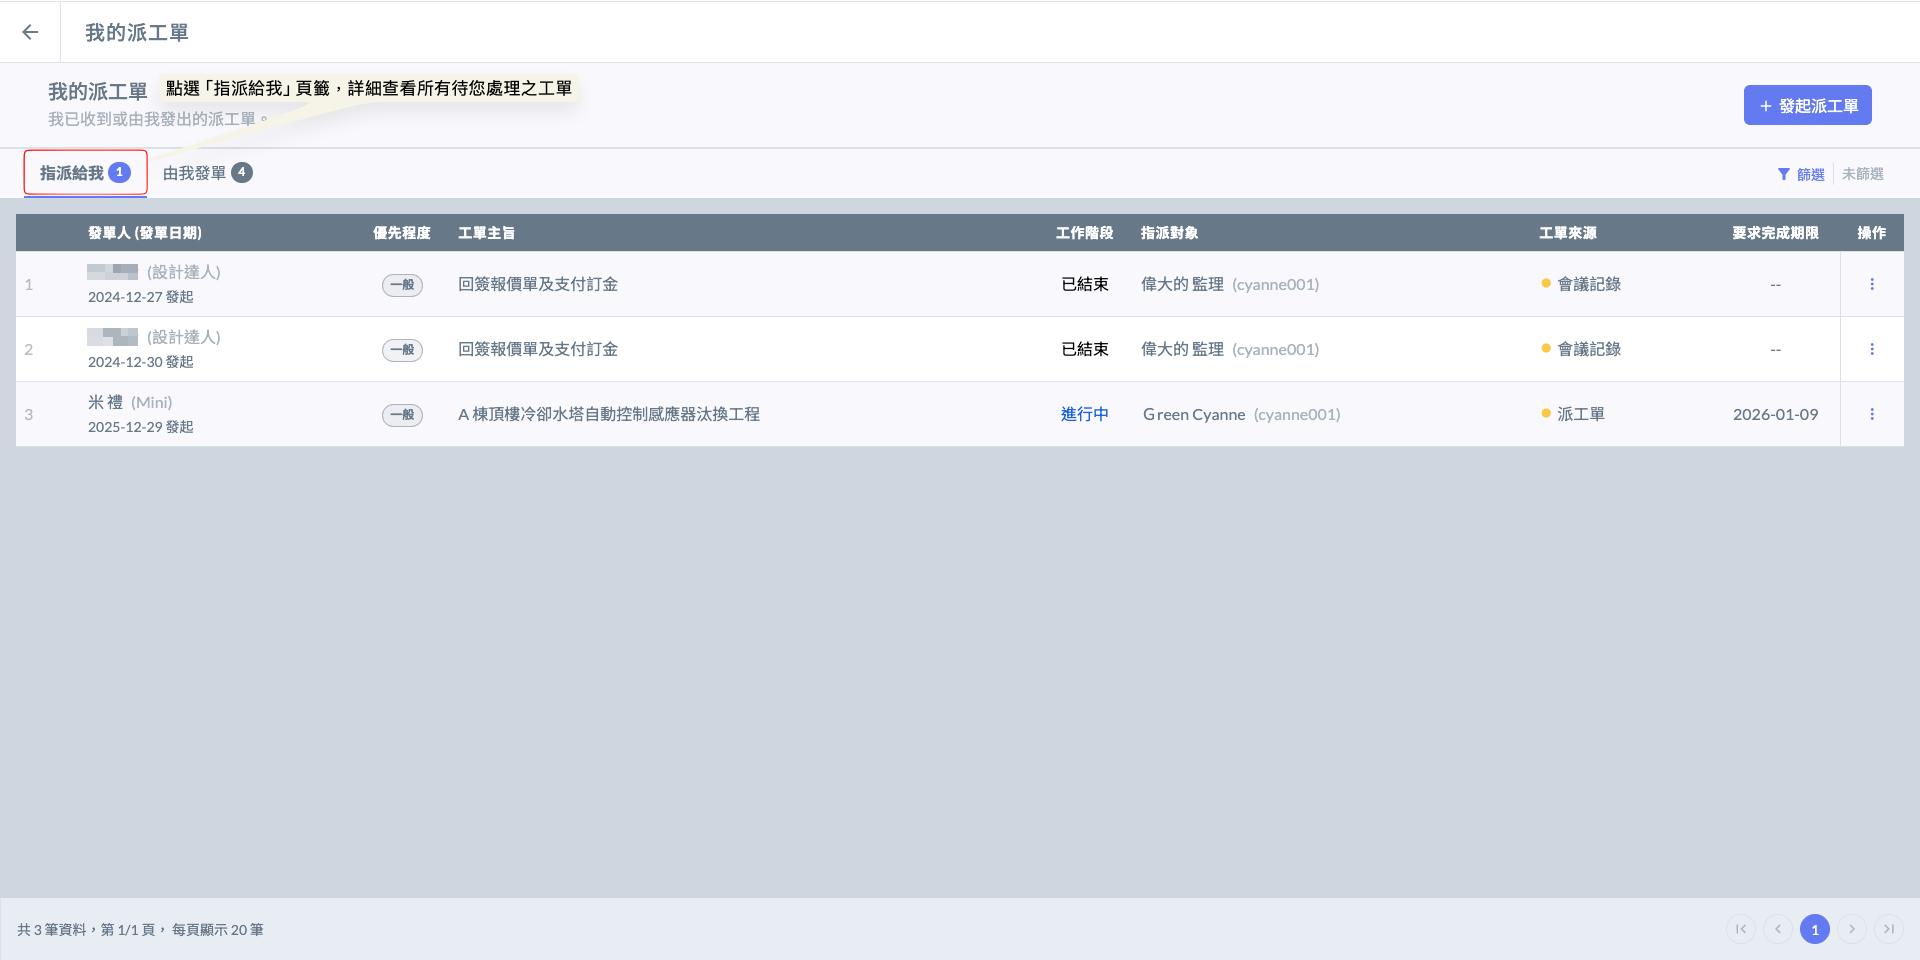Click the 要求完成期限 column header
1920x960 pixels.
(1775, 233)
